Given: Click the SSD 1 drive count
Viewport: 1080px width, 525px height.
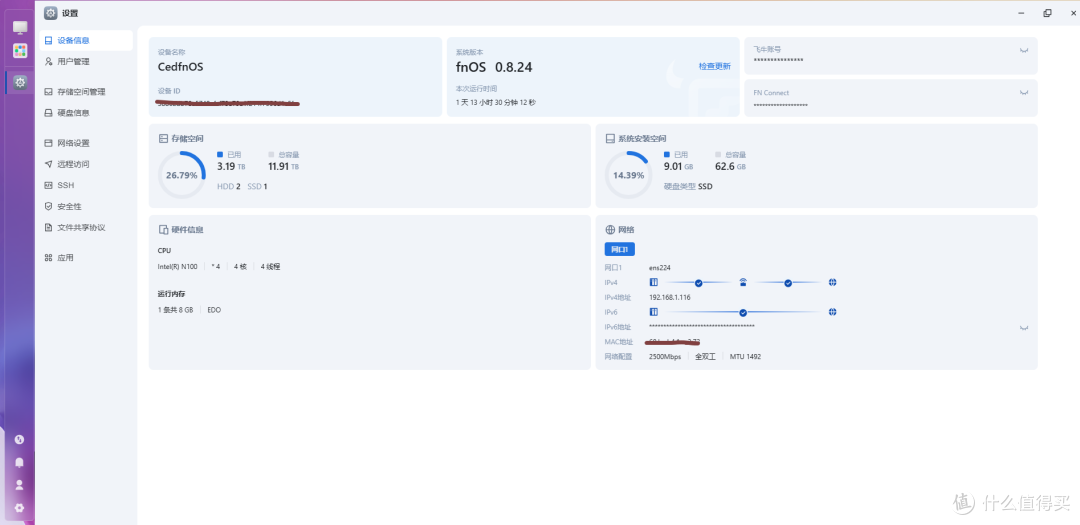Looking at the screenshot, I should pos(257,186).
